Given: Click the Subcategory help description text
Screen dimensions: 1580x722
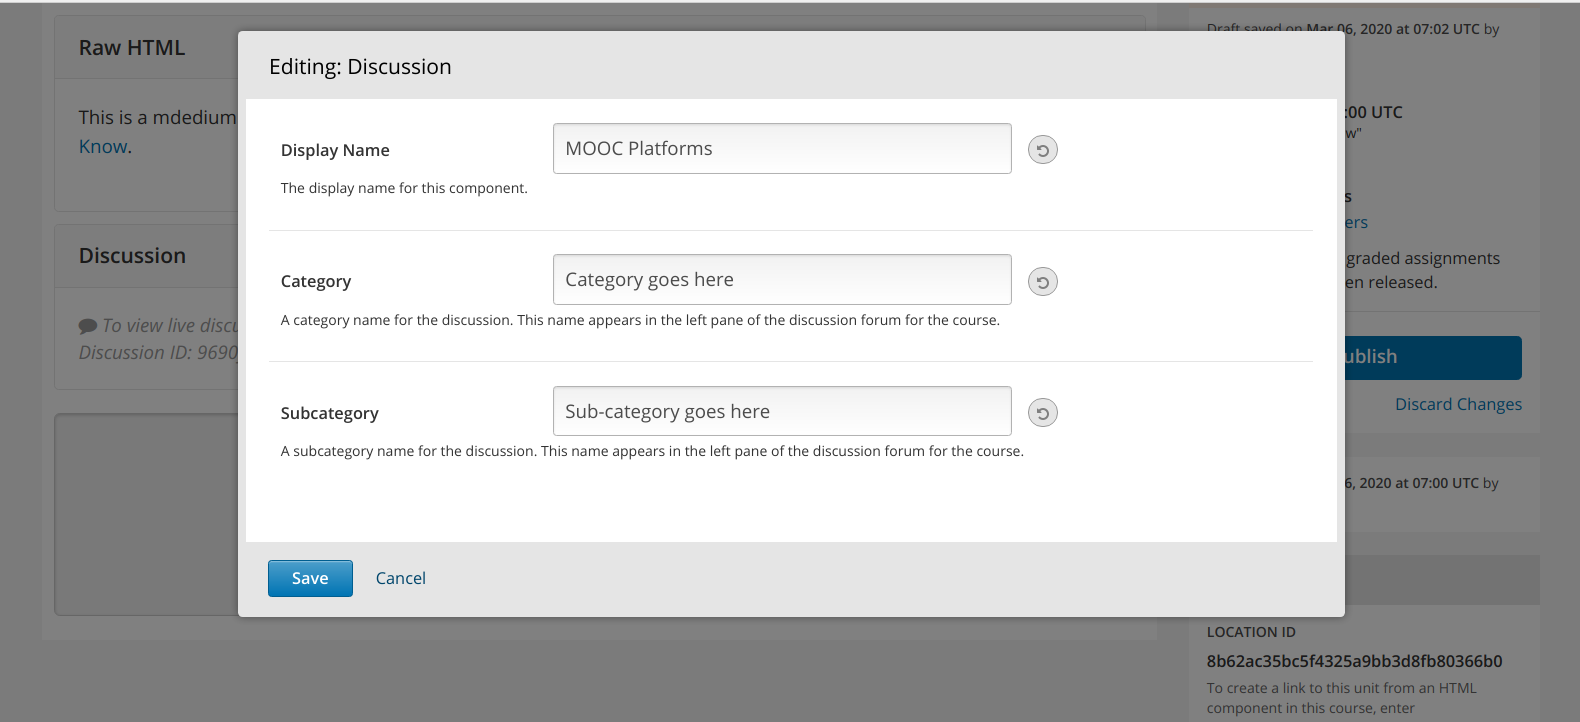Looking at the screenshot, I should click(652, 451).
